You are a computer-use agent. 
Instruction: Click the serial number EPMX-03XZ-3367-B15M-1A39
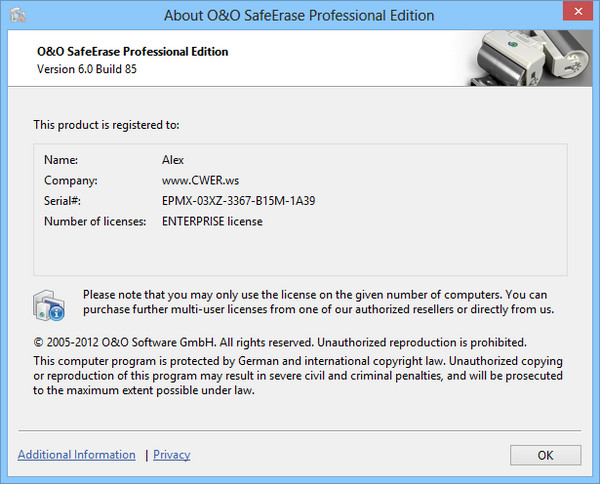pos(238,201)
